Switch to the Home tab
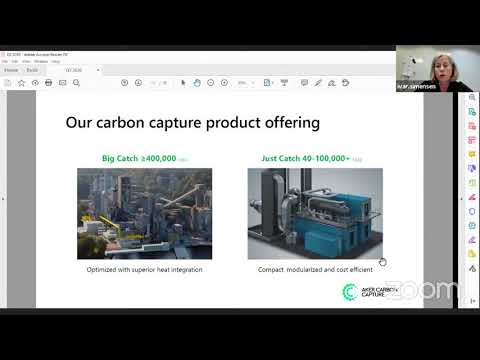 coord(11,70)
